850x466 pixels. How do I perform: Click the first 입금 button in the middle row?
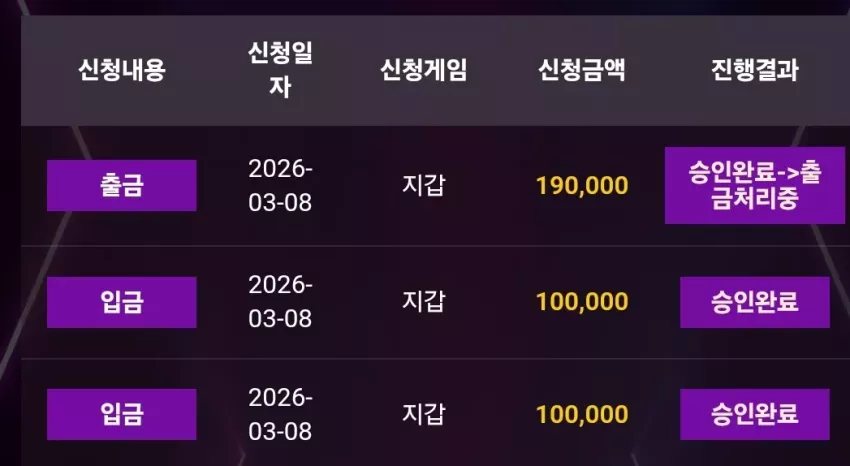[121, 302]
